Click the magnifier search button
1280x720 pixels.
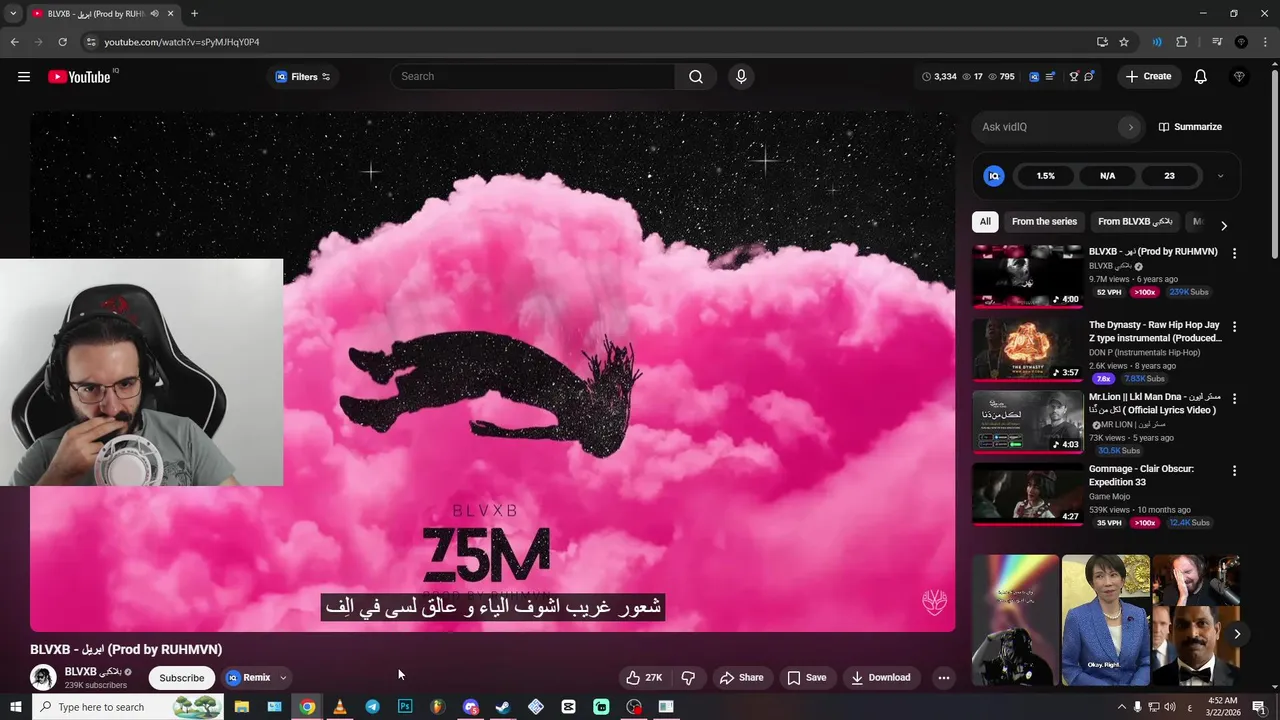click(x=696, y=77)
